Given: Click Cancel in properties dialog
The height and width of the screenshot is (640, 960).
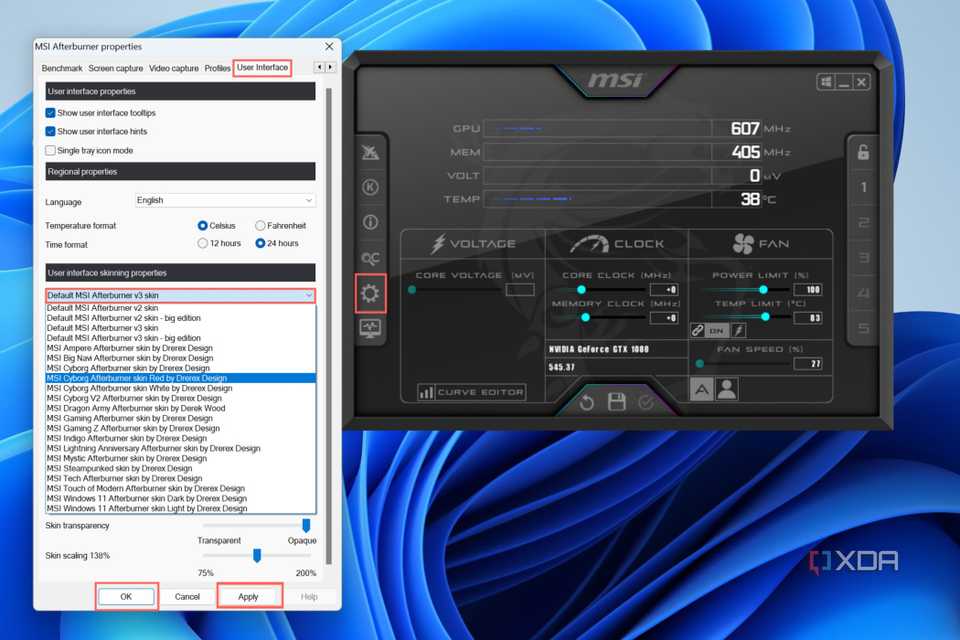Looking at the screenshot, I should point(187,597).
